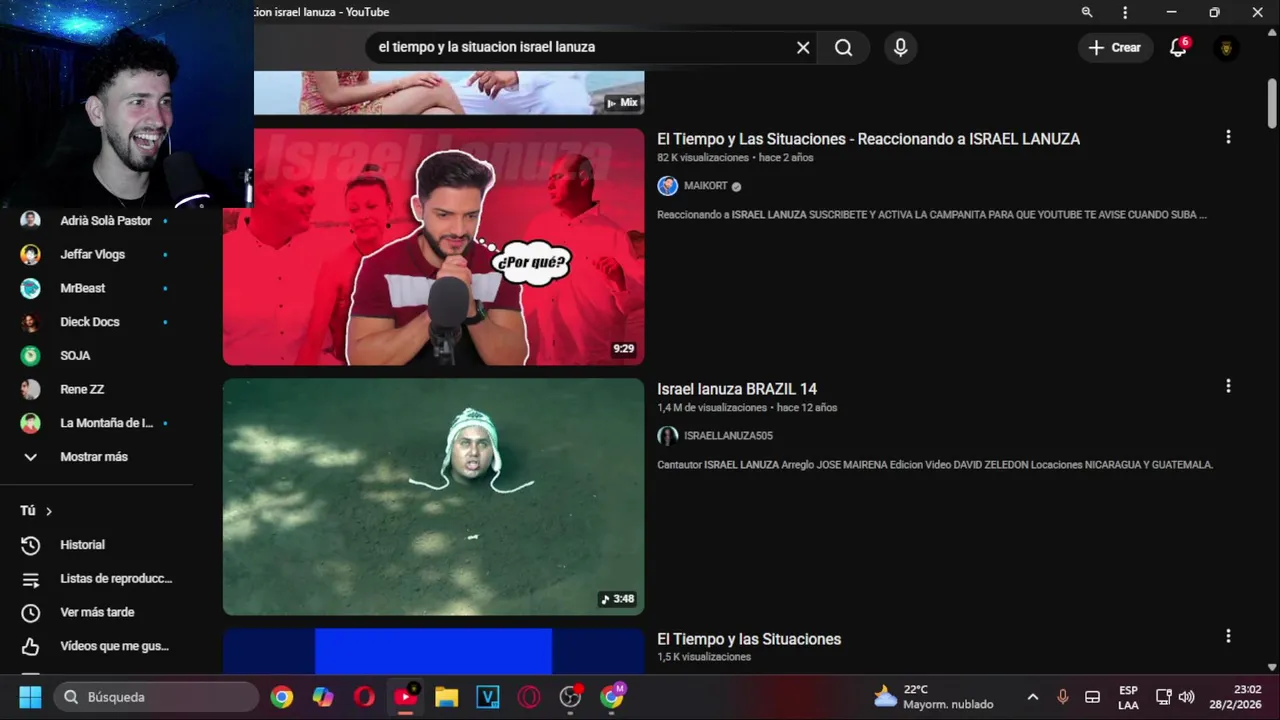
Task: Open File Explorer folder in taskbar
Action: [447, 697]
